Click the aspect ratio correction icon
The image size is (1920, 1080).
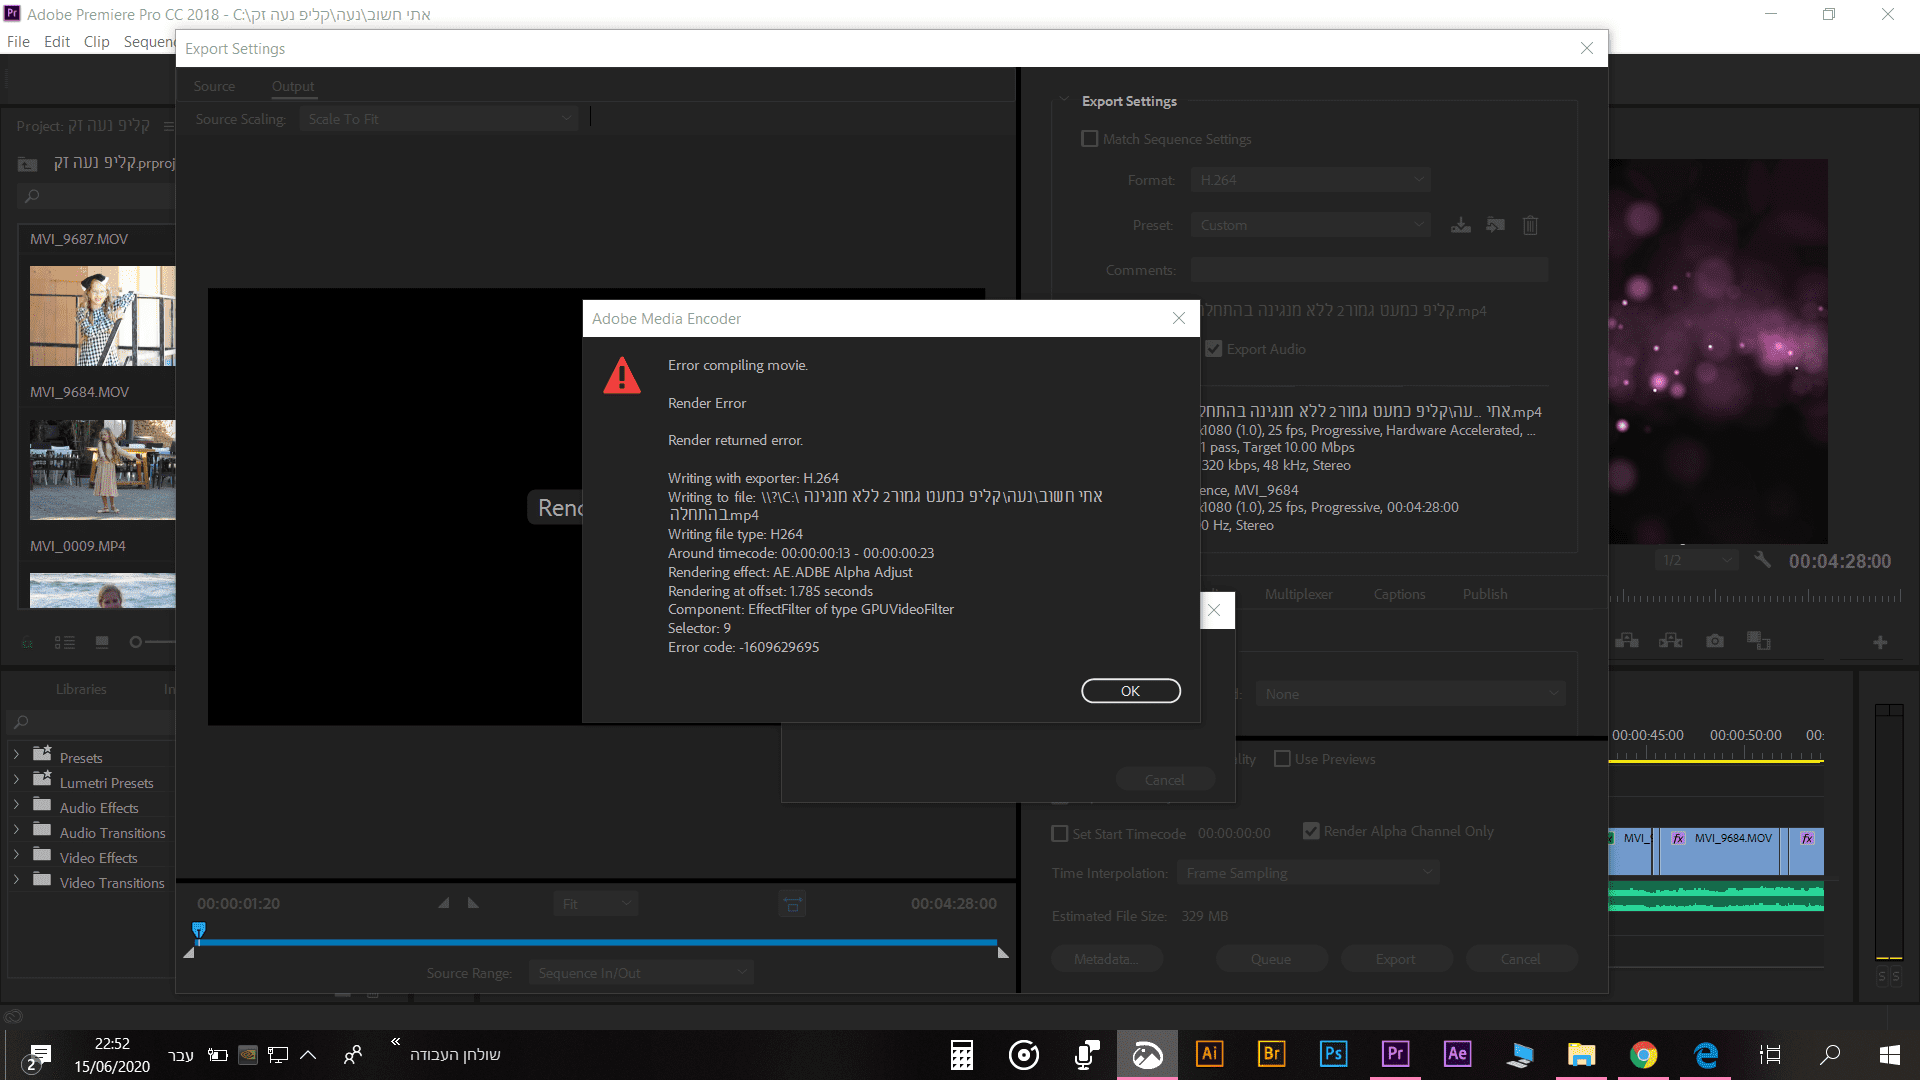click(792, 904)
